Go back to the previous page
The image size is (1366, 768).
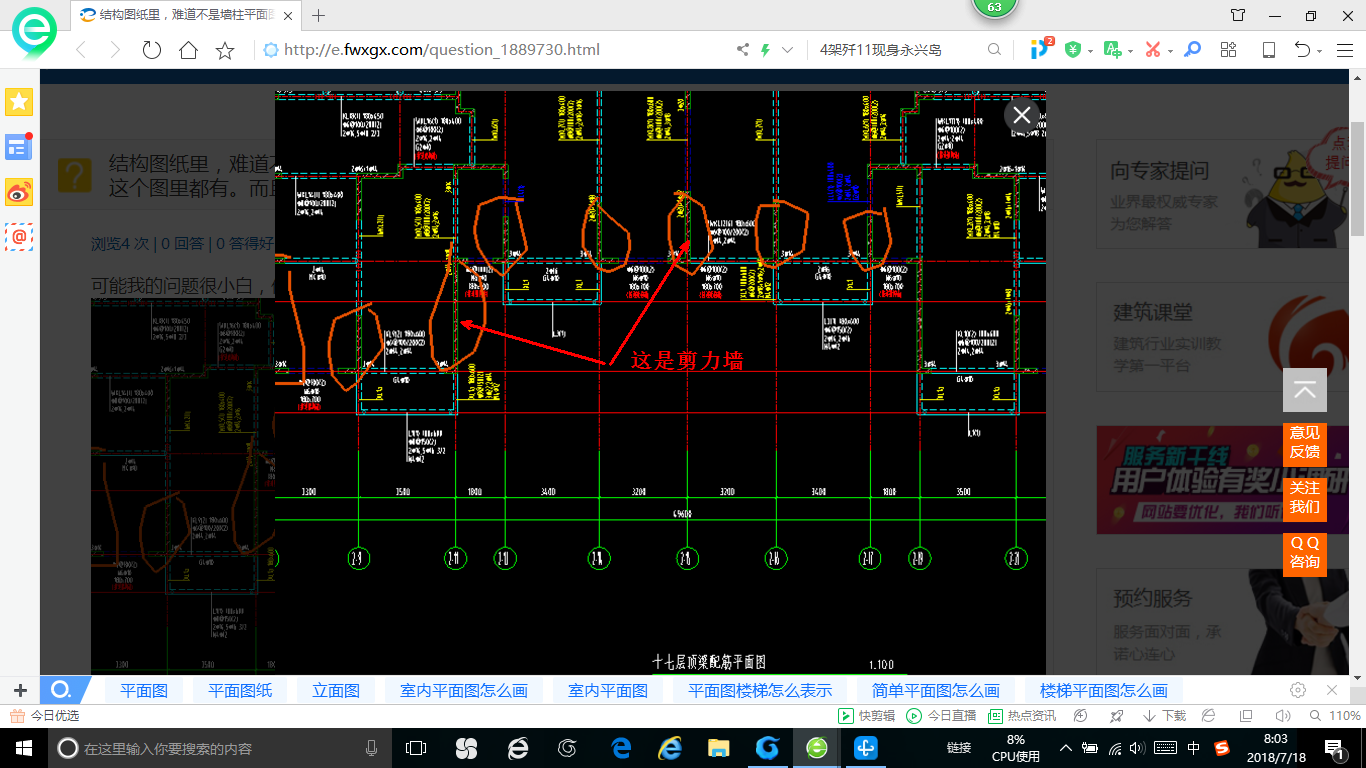tap(81, 50)
